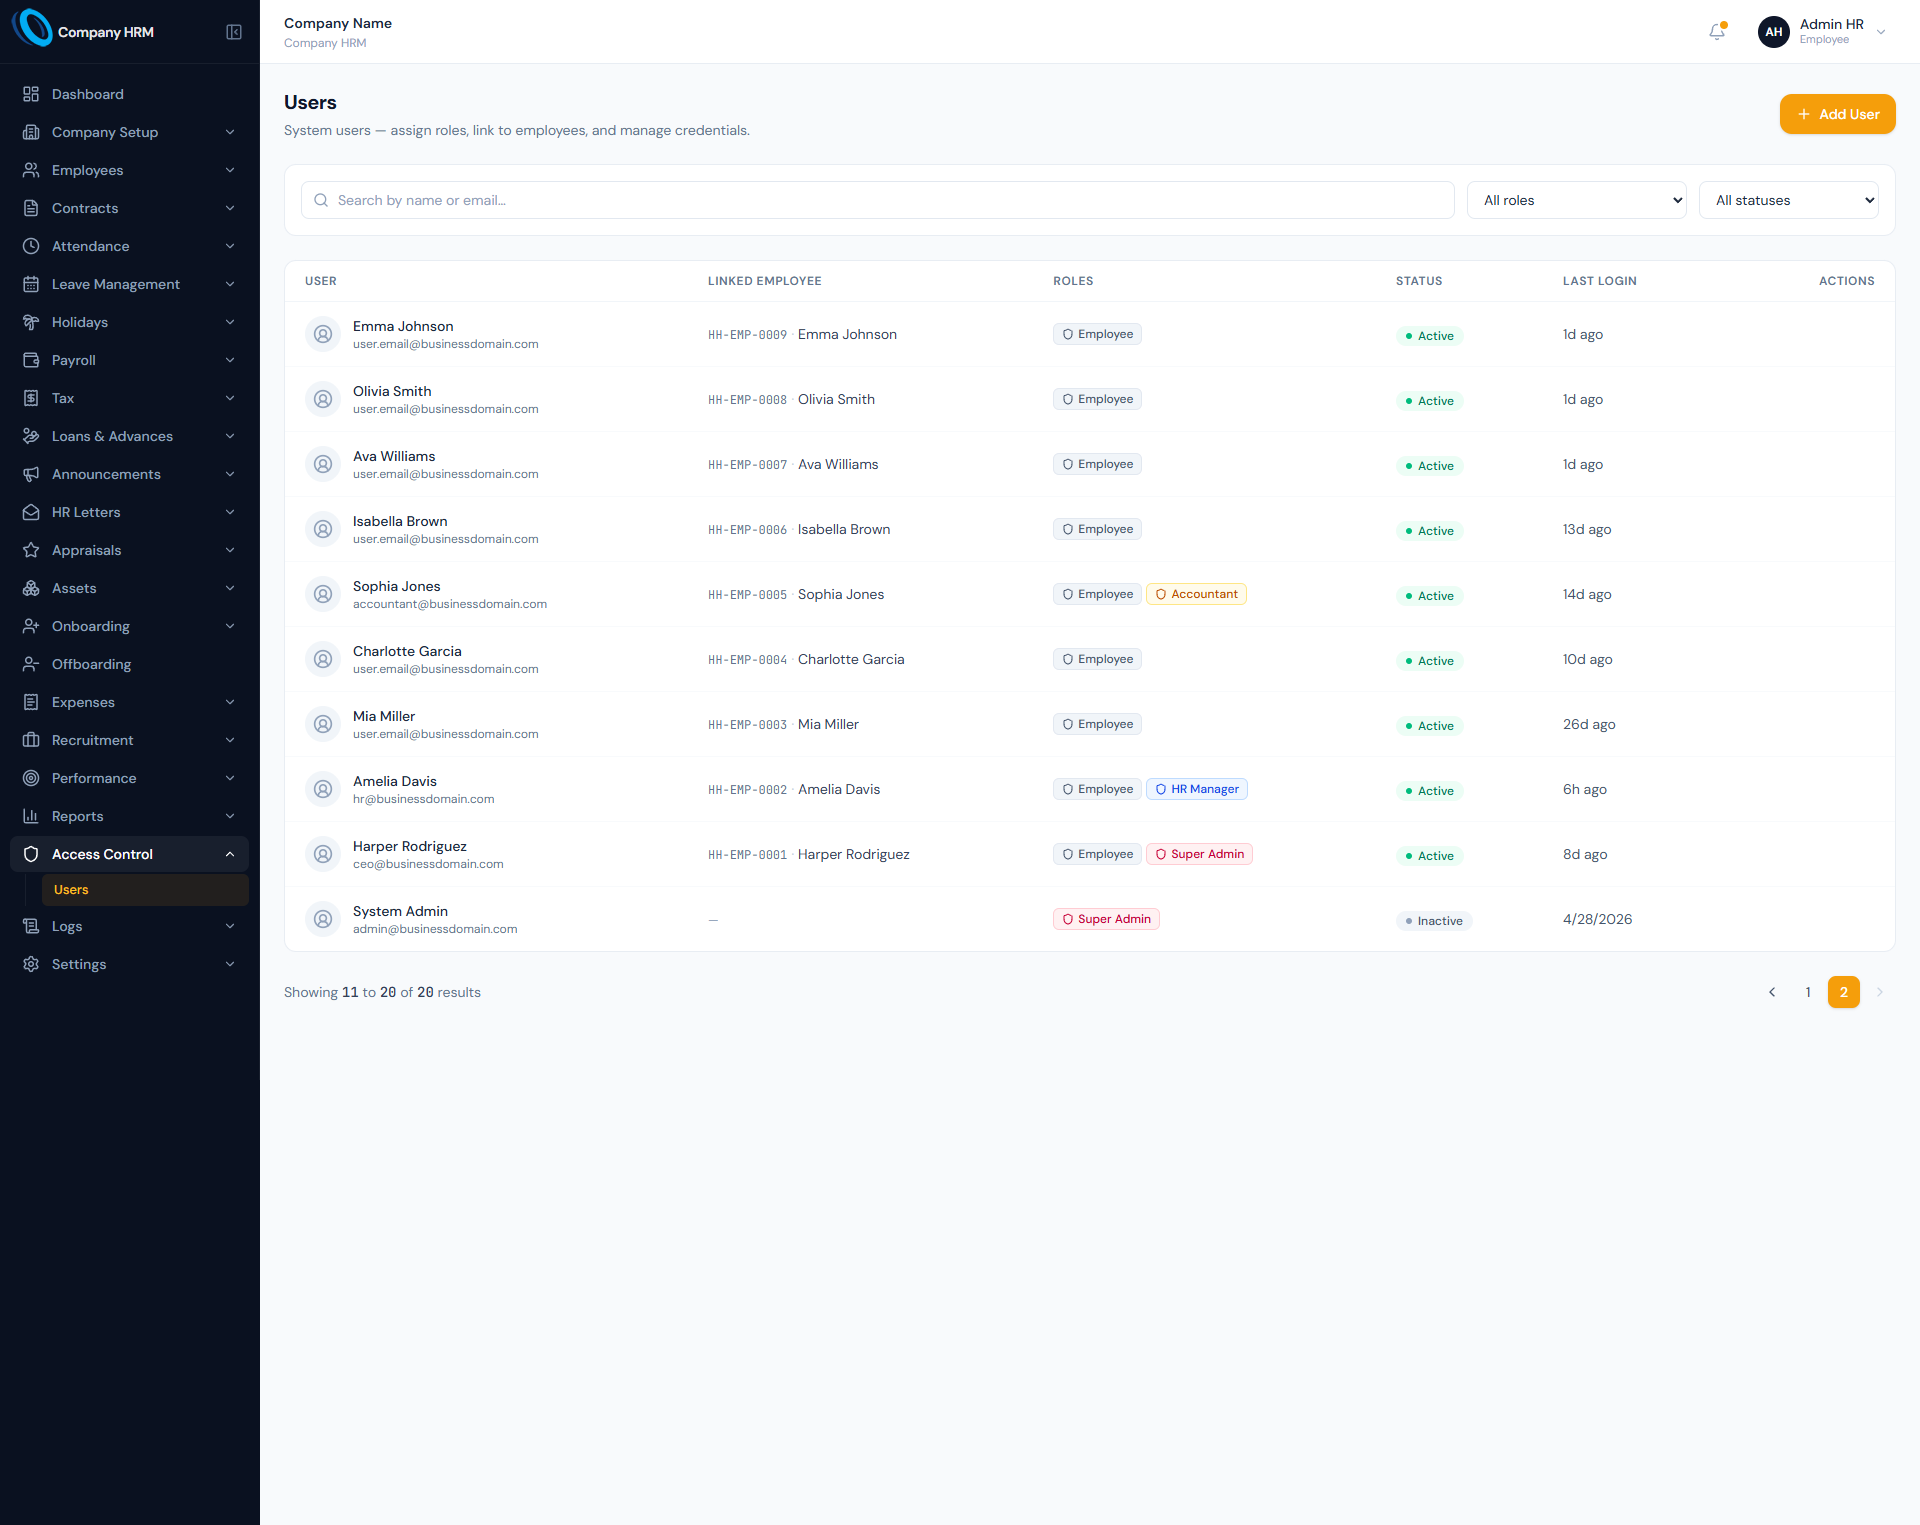Collapse the Access Control section chevron
The width and height of the screenshot is (1920, 1525).
click(x=230, y=854)
